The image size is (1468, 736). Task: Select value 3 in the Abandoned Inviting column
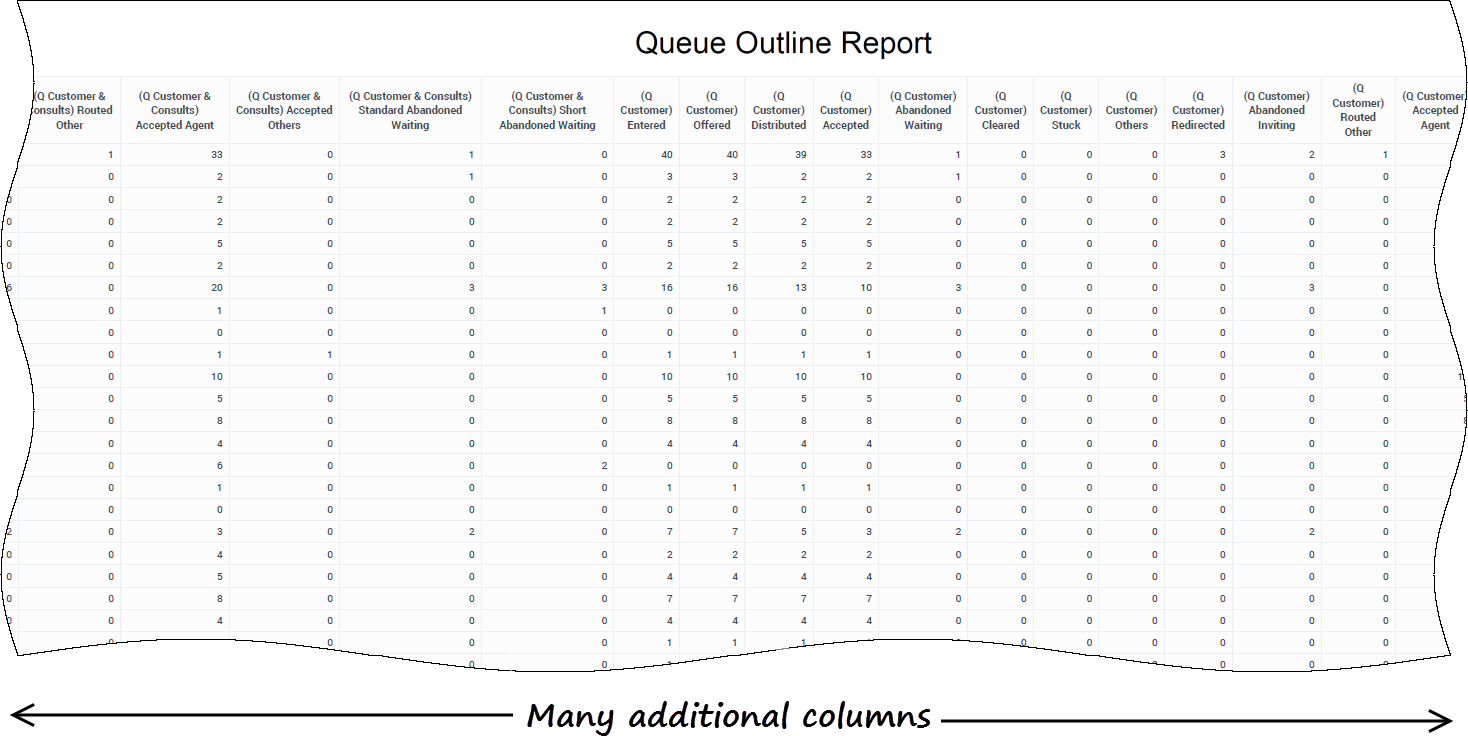[x=1312, y=288]
